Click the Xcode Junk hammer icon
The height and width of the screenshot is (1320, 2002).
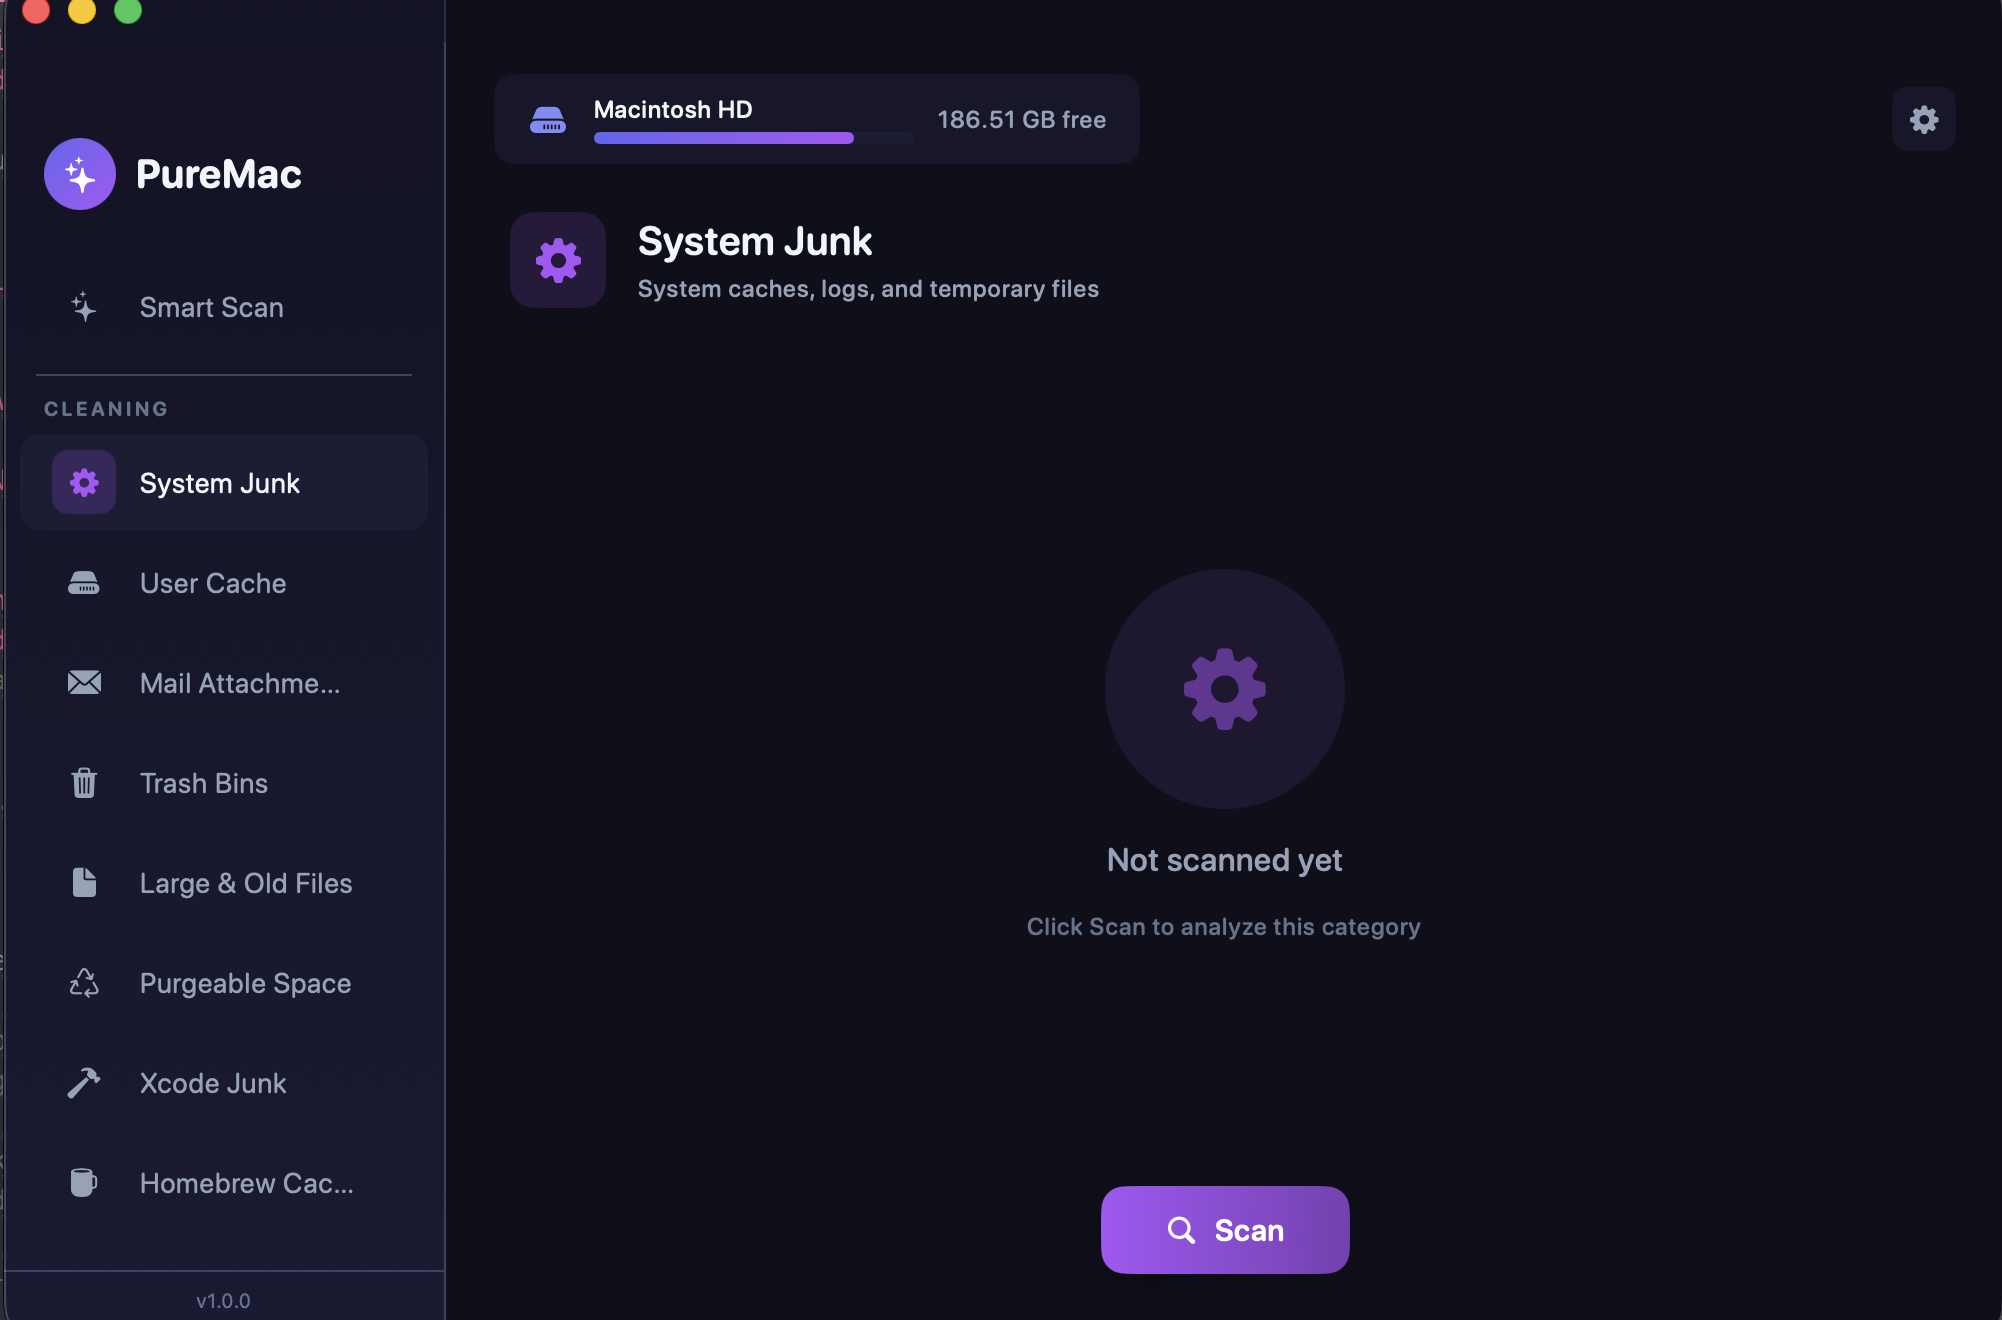pos(84,1083)
